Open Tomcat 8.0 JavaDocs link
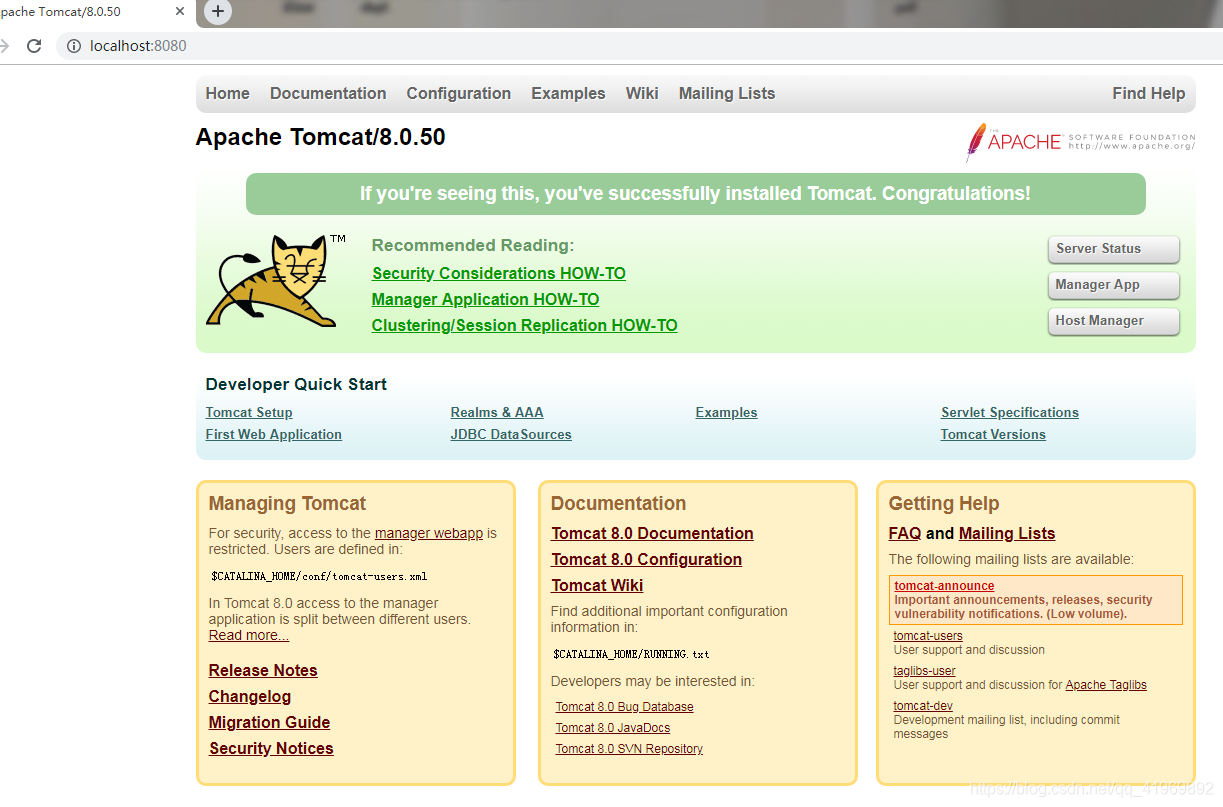1223x807 pixels. click(612, 727)
